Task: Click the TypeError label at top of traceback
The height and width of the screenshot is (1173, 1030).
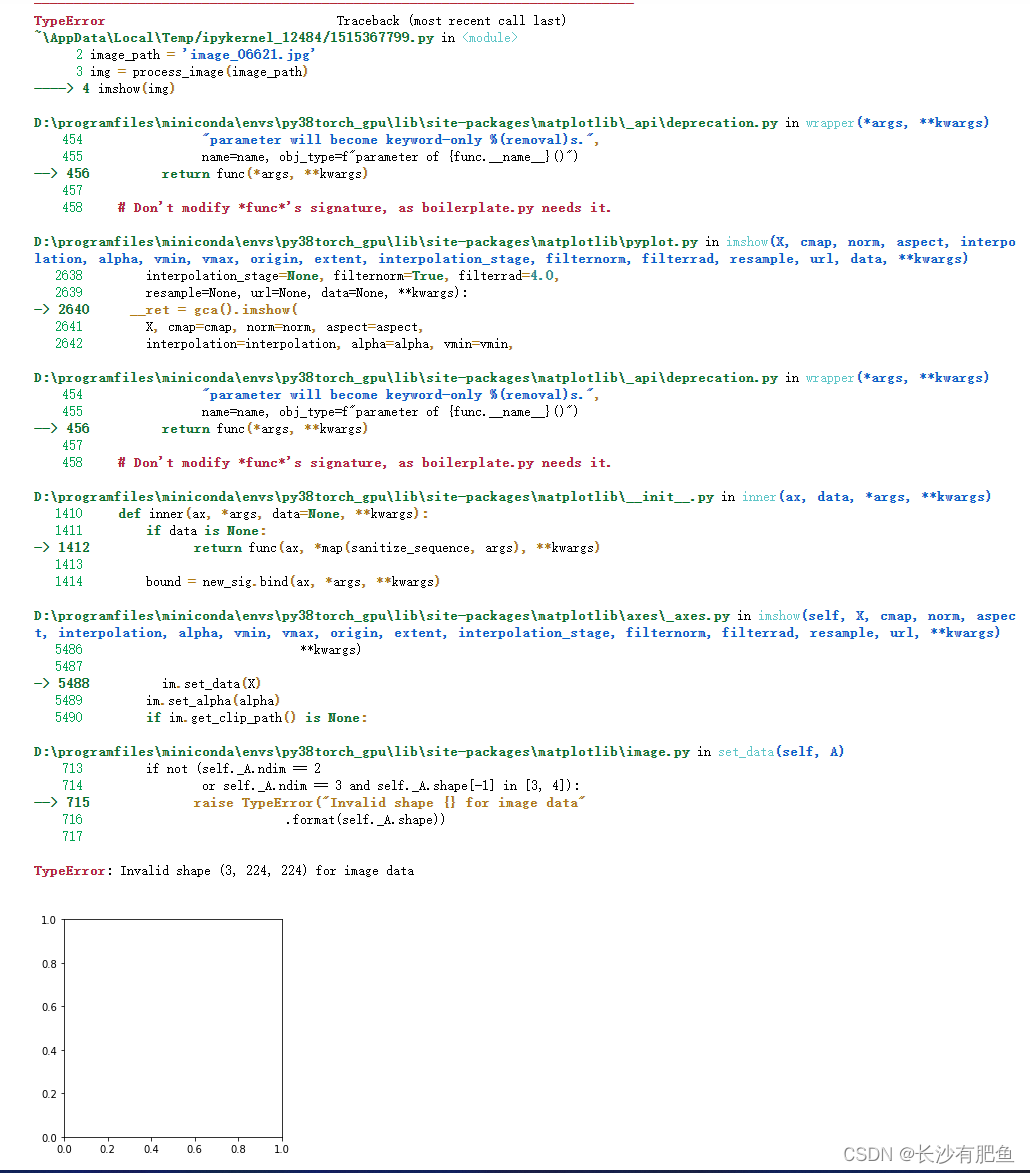Action: coord(68,20)
